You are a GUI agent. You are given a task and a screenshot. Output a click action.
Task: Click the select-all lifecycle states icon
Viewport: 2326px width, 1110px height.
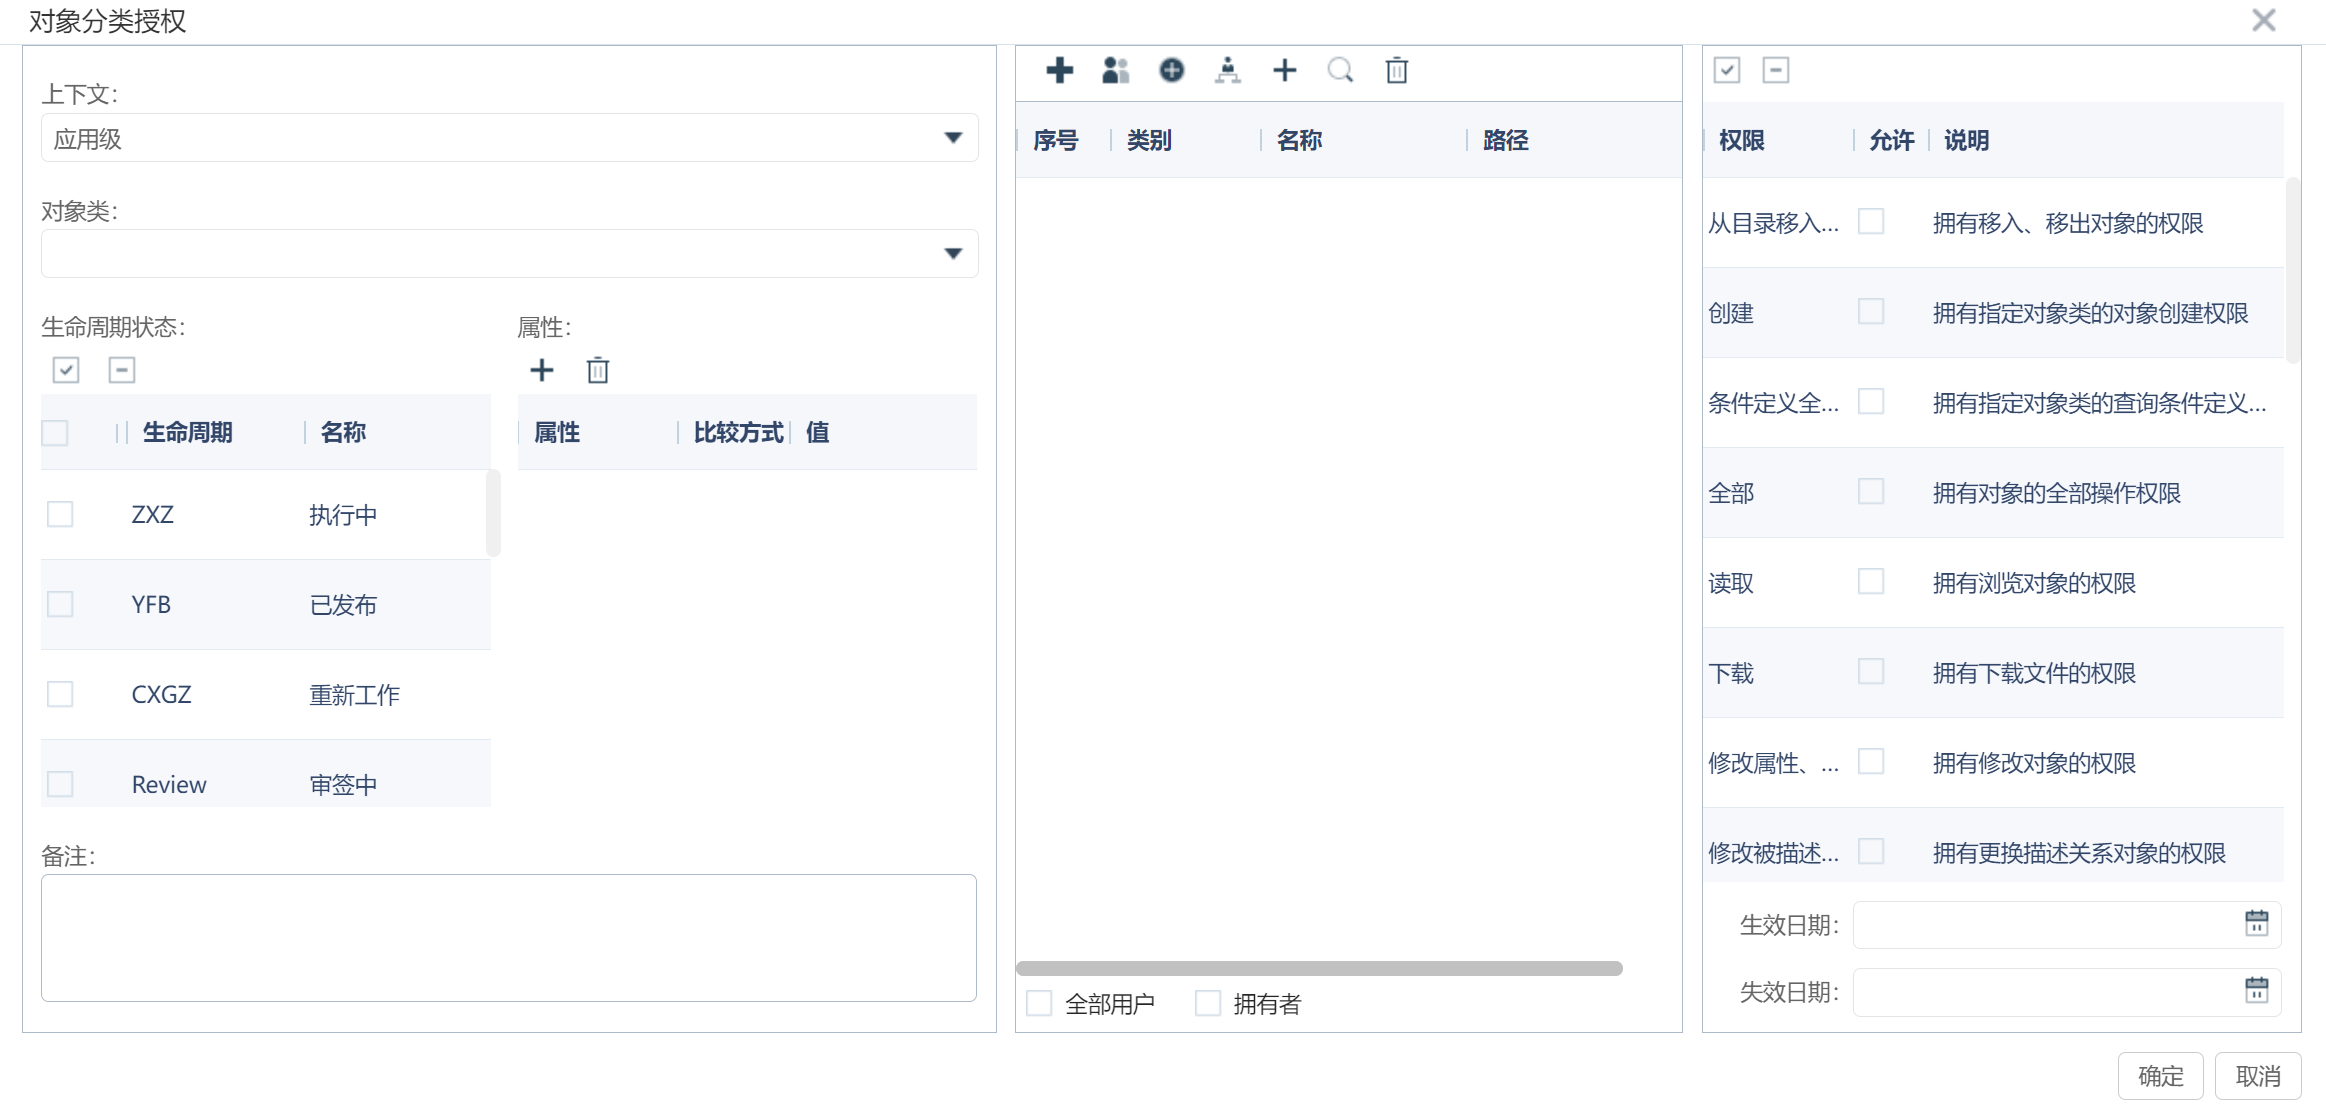click(x=66, y=370)
